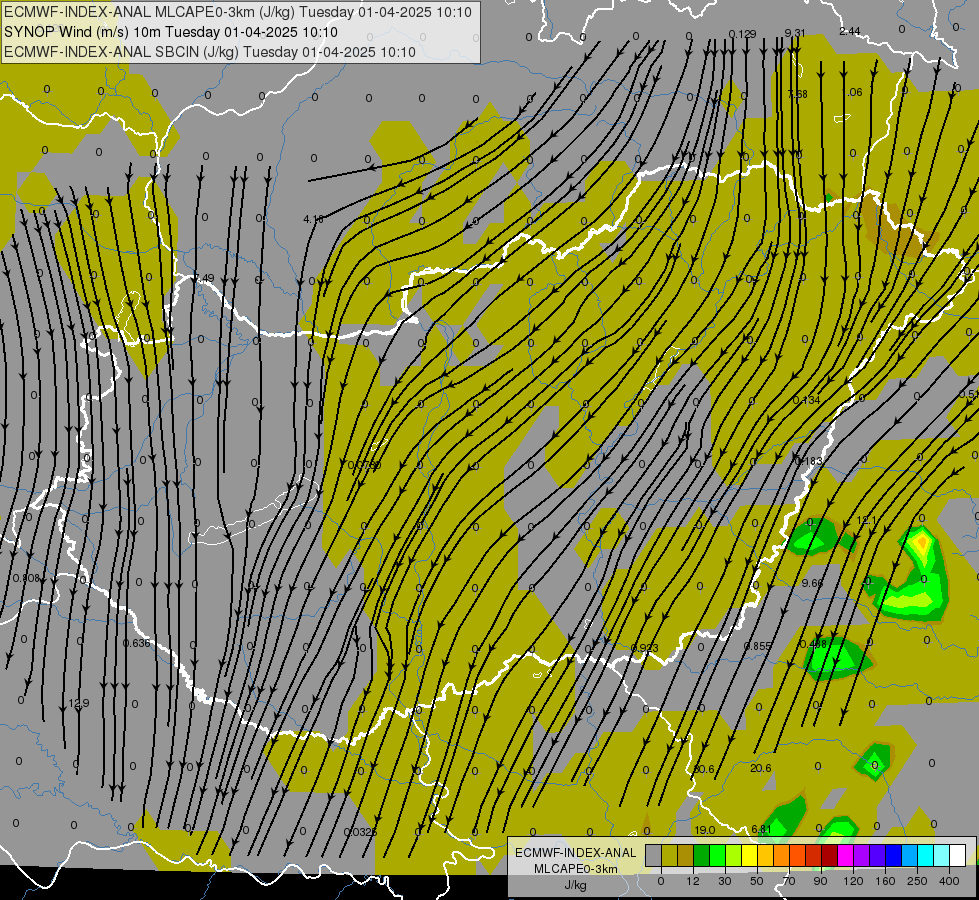Click the 30 legend scale label
The height and width of the screenshot is (900, 979).
[725, 881]
